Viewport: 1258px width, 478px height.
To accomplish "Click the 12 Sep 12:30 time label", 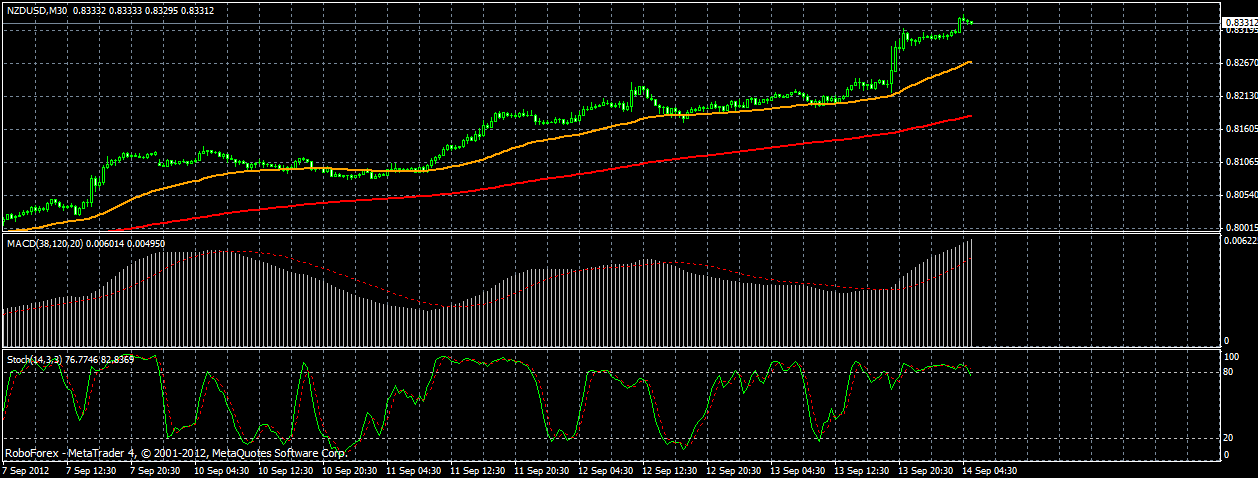I will tap(670, 470).
